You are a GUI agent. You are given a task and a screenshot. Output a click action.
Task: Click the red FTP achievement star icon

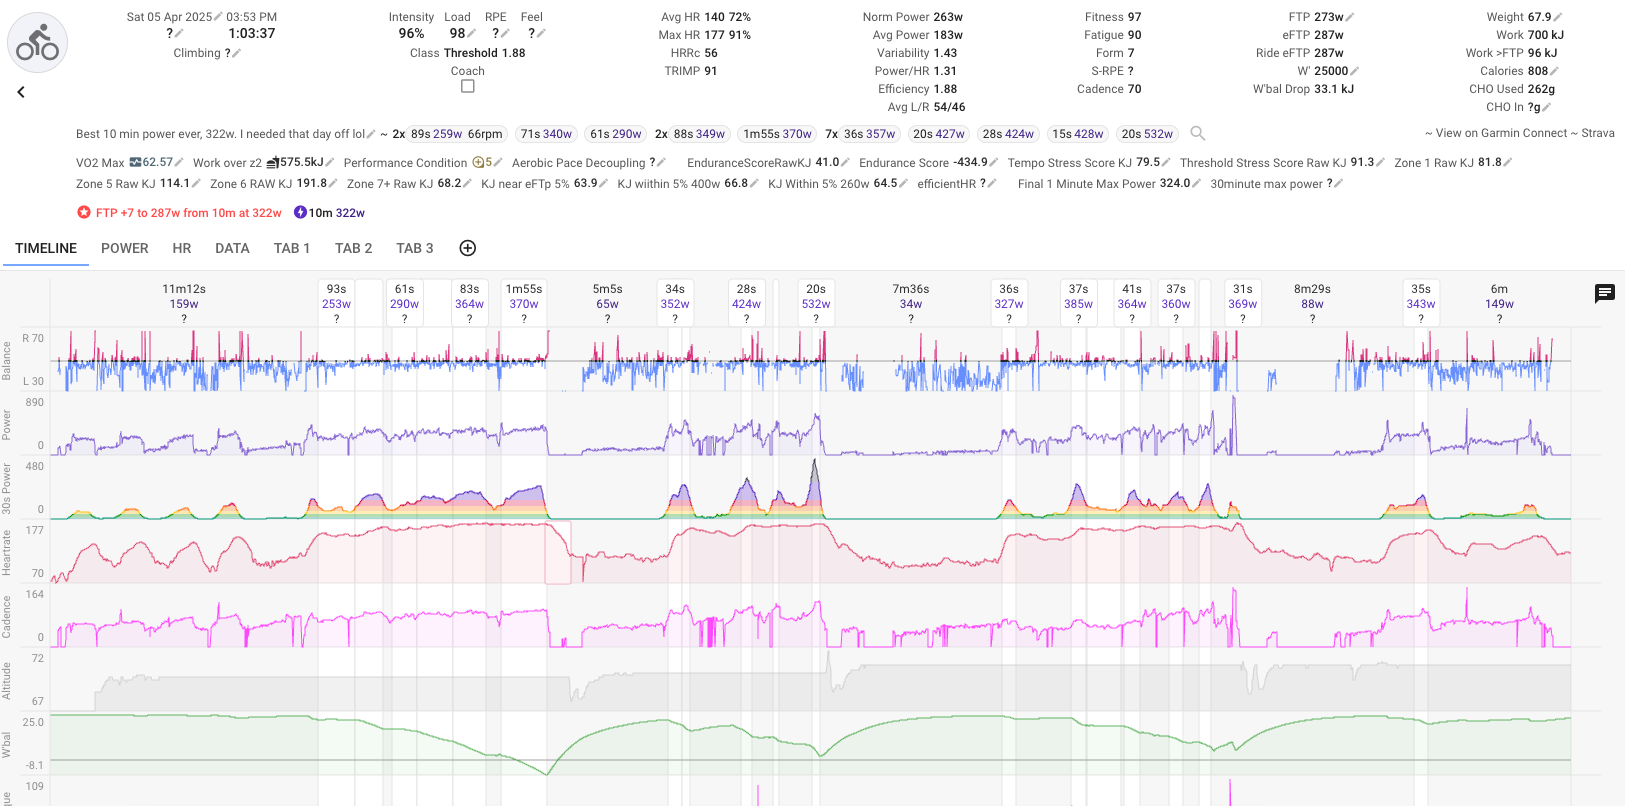coord(84,213)
